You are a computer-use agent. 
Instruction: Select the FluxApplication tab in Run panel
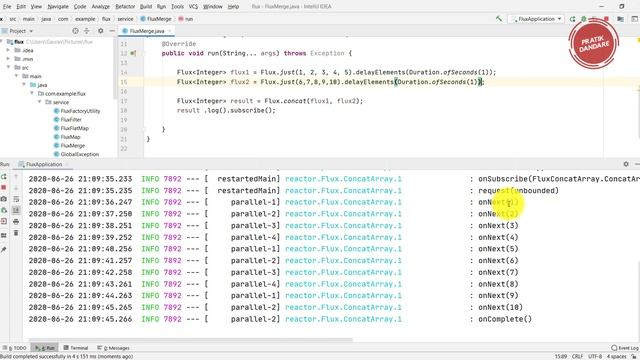44,164
